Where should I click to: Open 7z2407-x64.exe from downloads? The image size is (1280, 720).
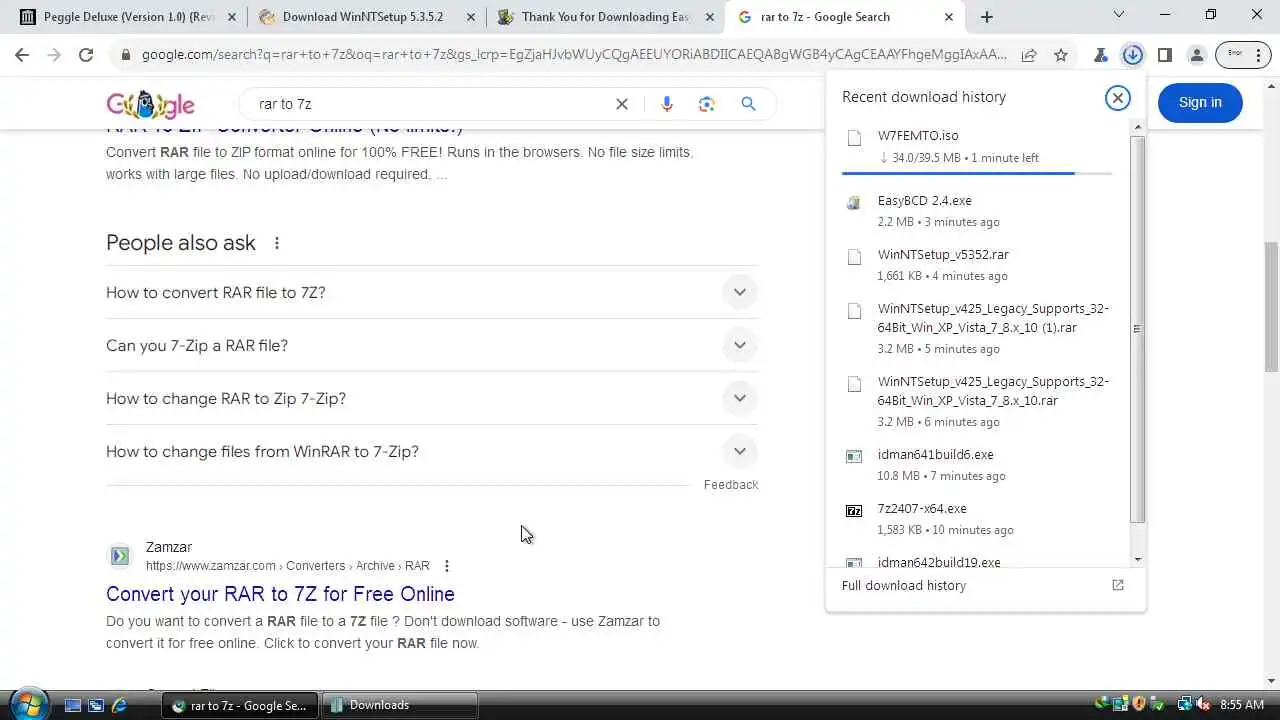point(922,509)
